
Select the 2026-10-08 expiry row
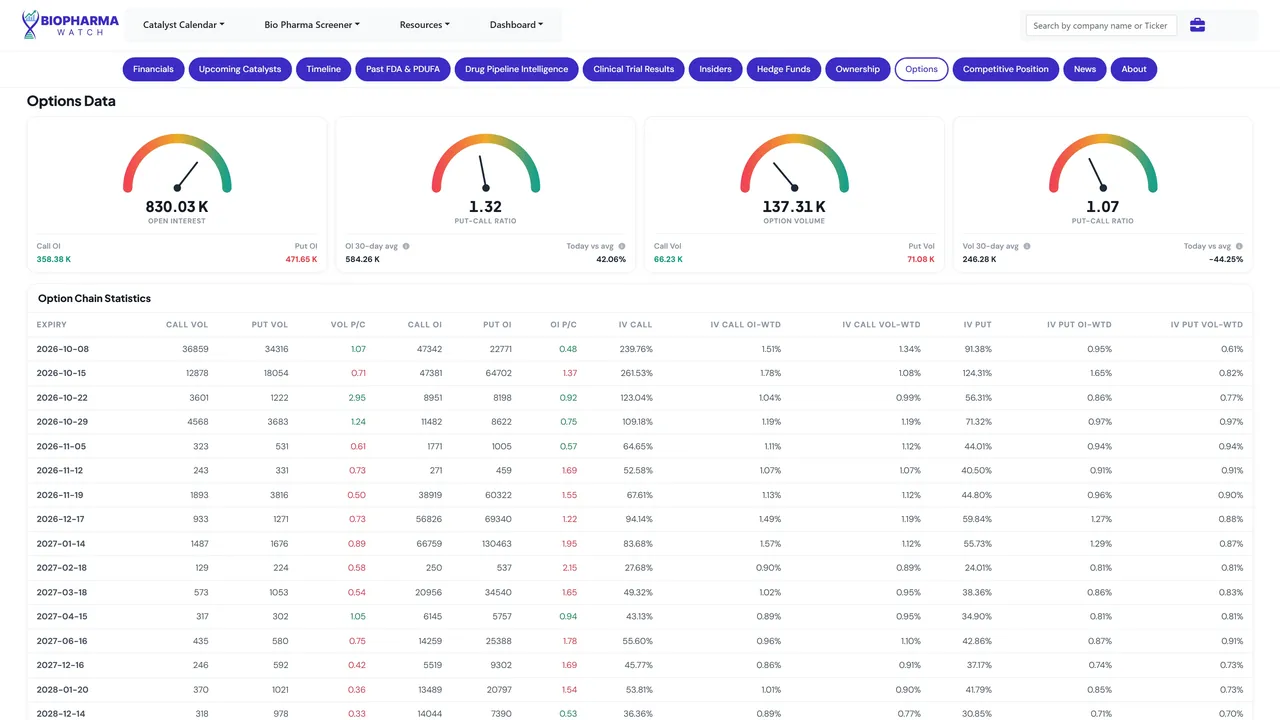tap(640, 349)
